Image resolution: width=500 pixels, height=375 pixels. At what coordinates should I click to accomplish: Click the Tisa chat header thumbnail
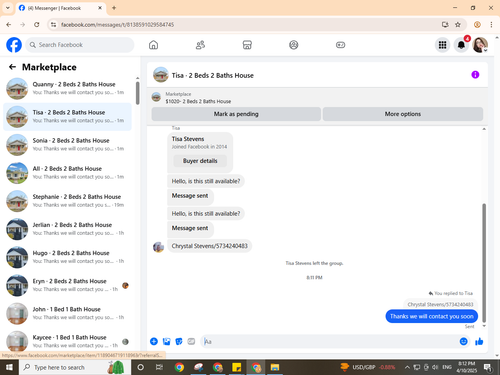point(161,75)
